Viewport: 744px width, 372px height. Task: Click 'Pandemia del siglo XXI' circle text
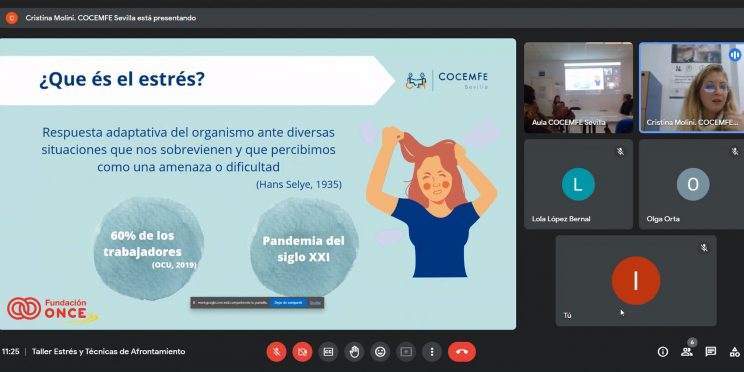tap(304, 249)
